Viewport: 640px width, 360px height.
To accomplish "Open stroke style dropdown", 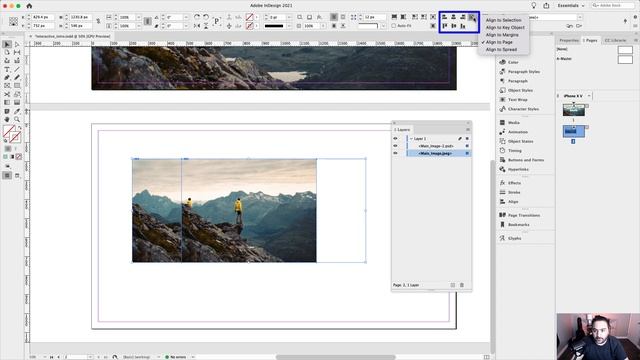I will 289,26.
